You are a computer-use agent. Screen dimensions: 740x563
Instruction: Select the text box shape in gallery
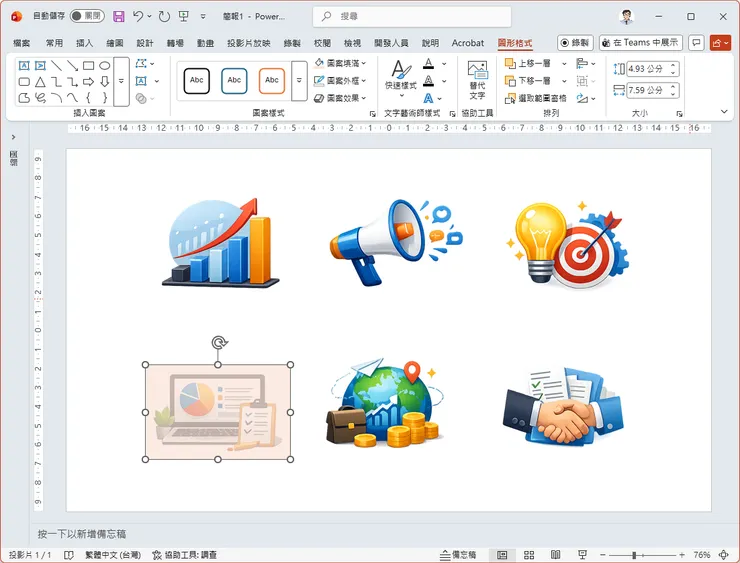24,66
